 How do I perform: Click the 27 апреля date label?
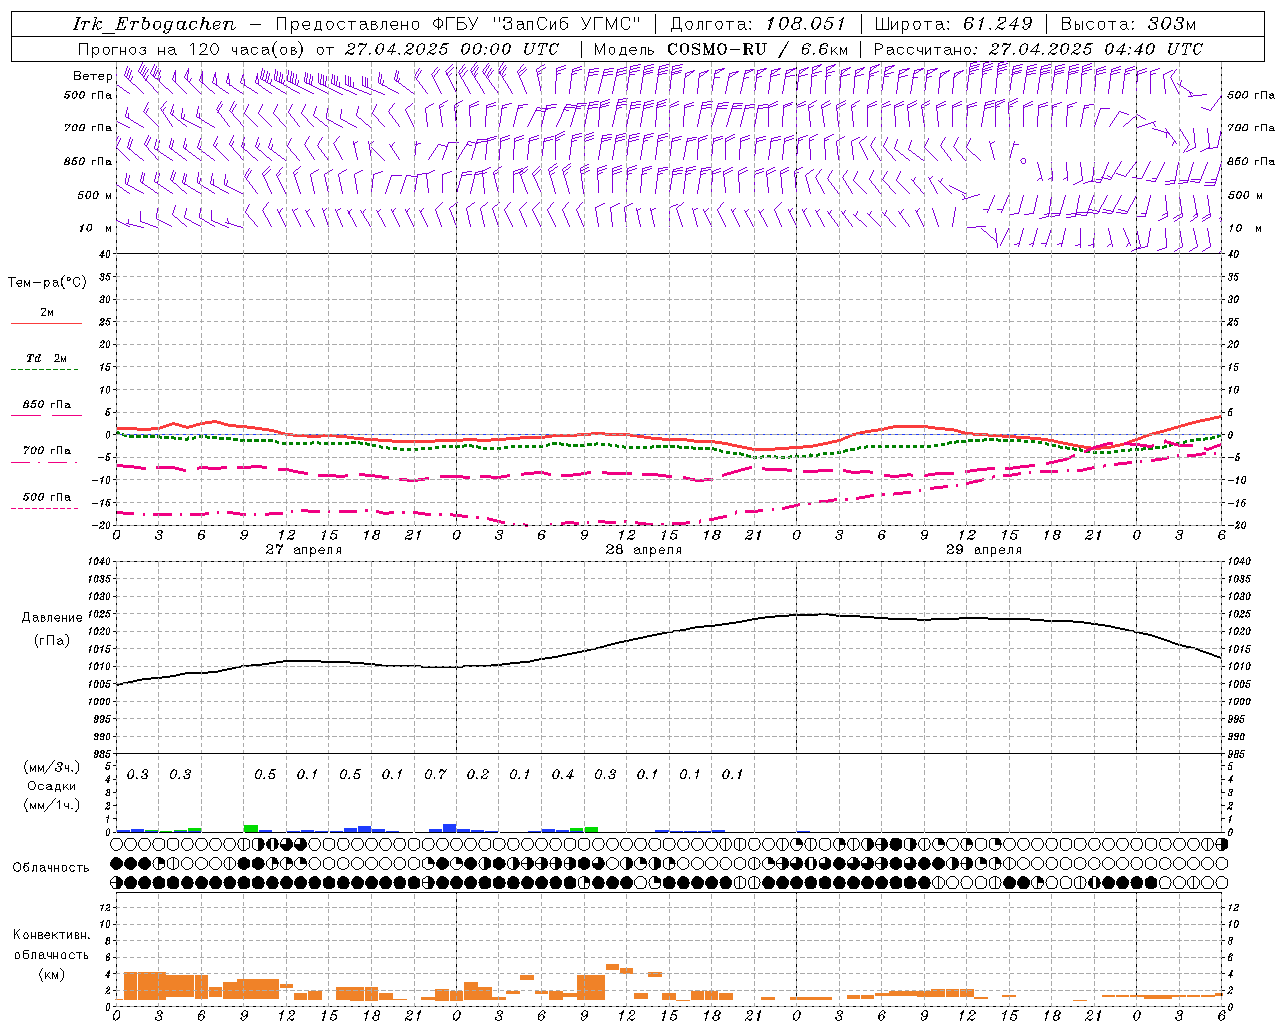pos(303,550)
